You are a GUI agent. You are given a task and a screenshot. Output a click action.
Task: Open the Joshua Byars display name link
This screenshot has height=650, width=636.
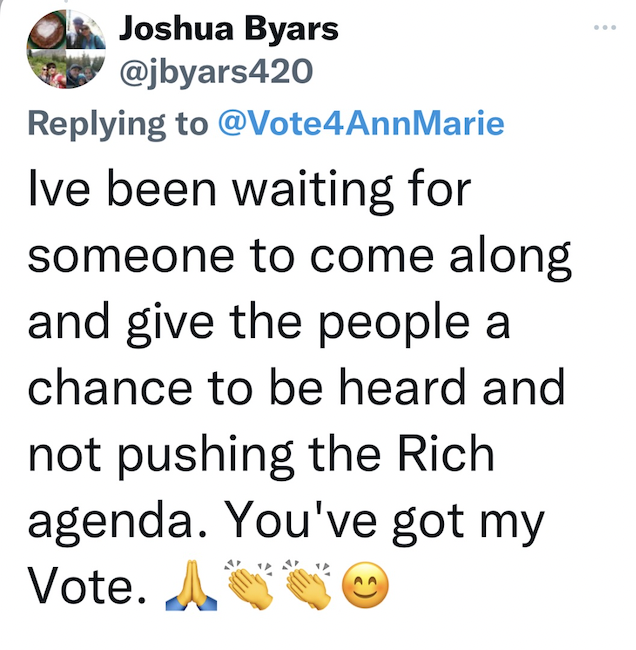228,29
